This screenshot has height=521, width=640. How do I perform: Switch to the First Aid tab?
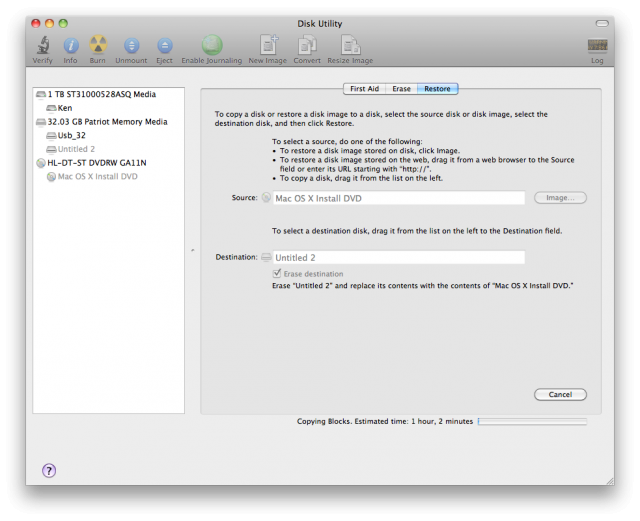pos(364,89)
